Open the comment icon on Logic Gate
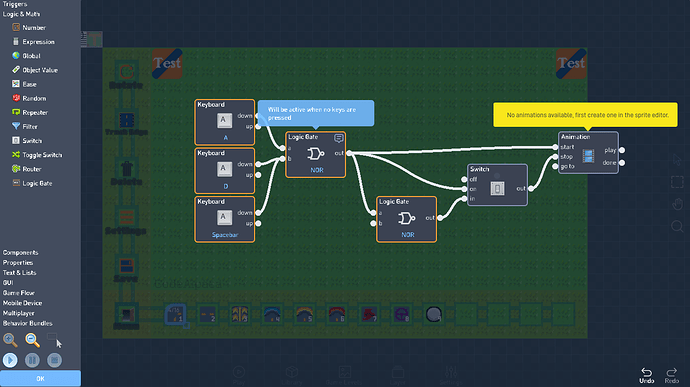Viewport: 690px width, 387px height. pos(338,138)
